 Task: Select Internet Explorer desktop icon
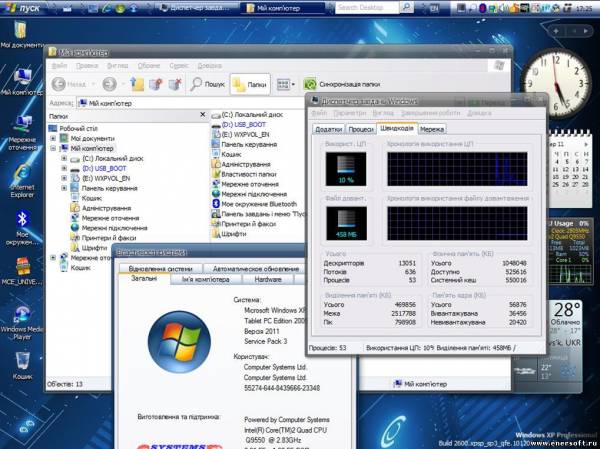22,181
